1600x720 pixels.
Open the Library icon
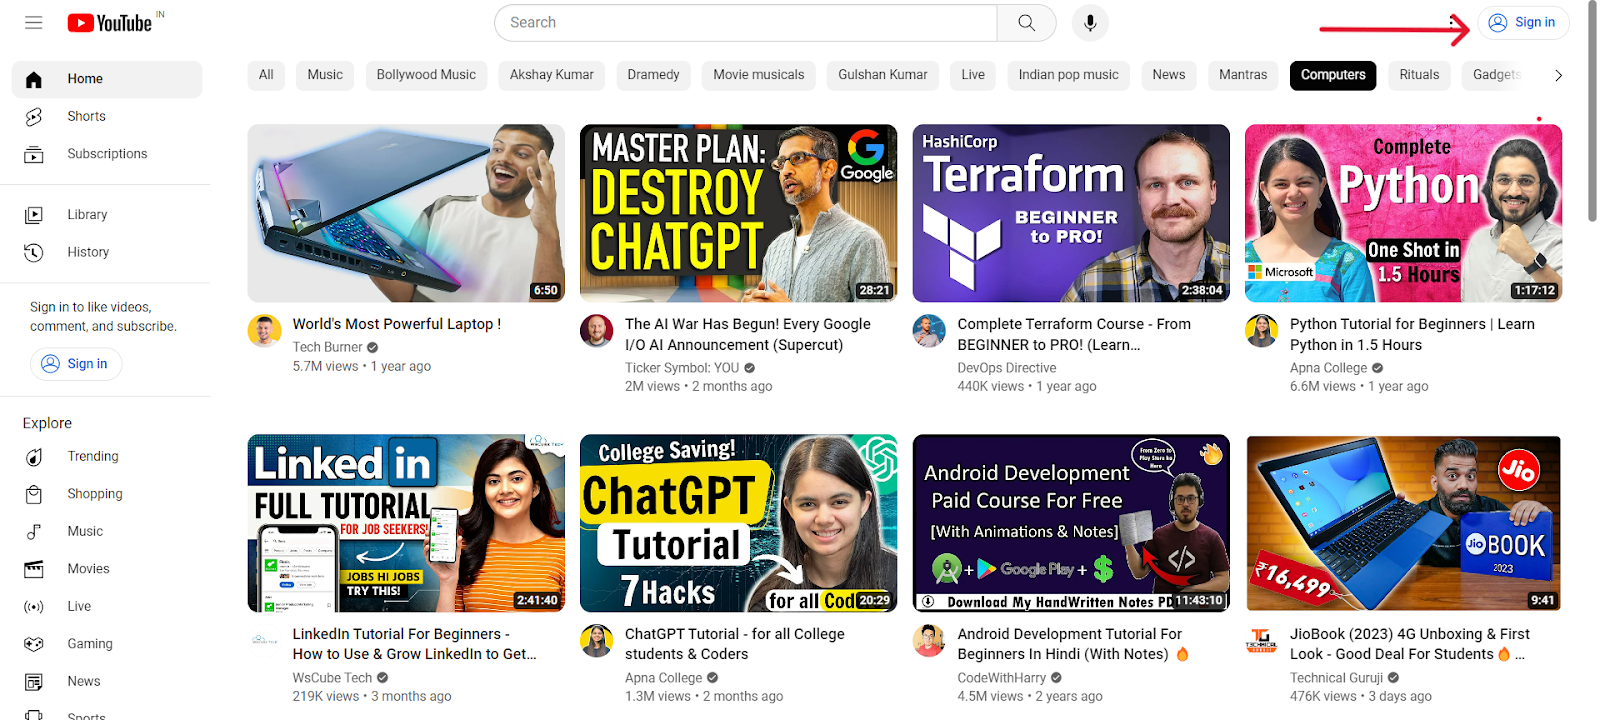pyautogui.click(x=34, y=215)
